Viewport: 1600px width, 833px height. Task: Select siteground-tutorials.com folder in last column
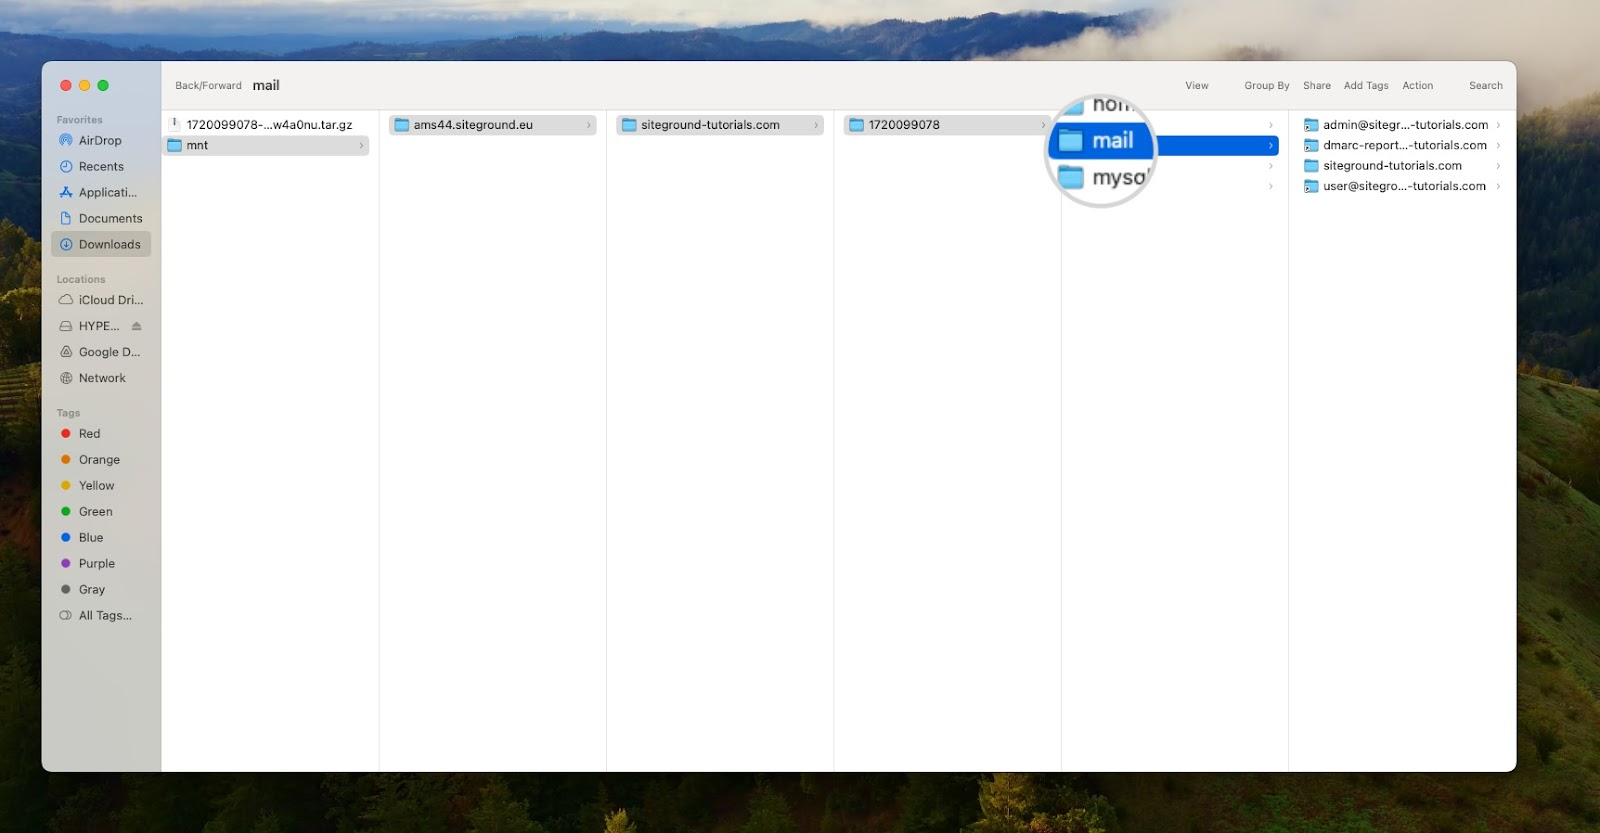(x=1403, y=166)
